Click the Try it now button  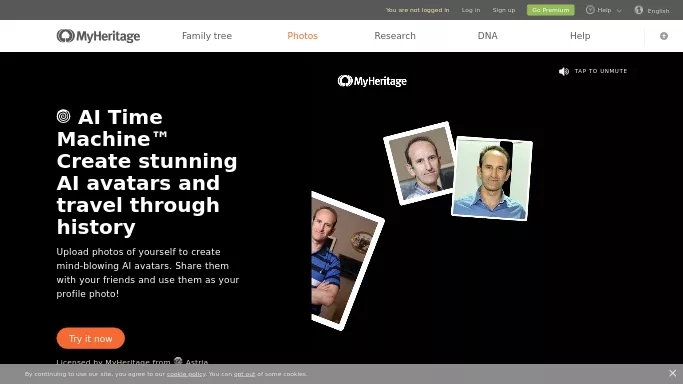[x=91, y=338]
